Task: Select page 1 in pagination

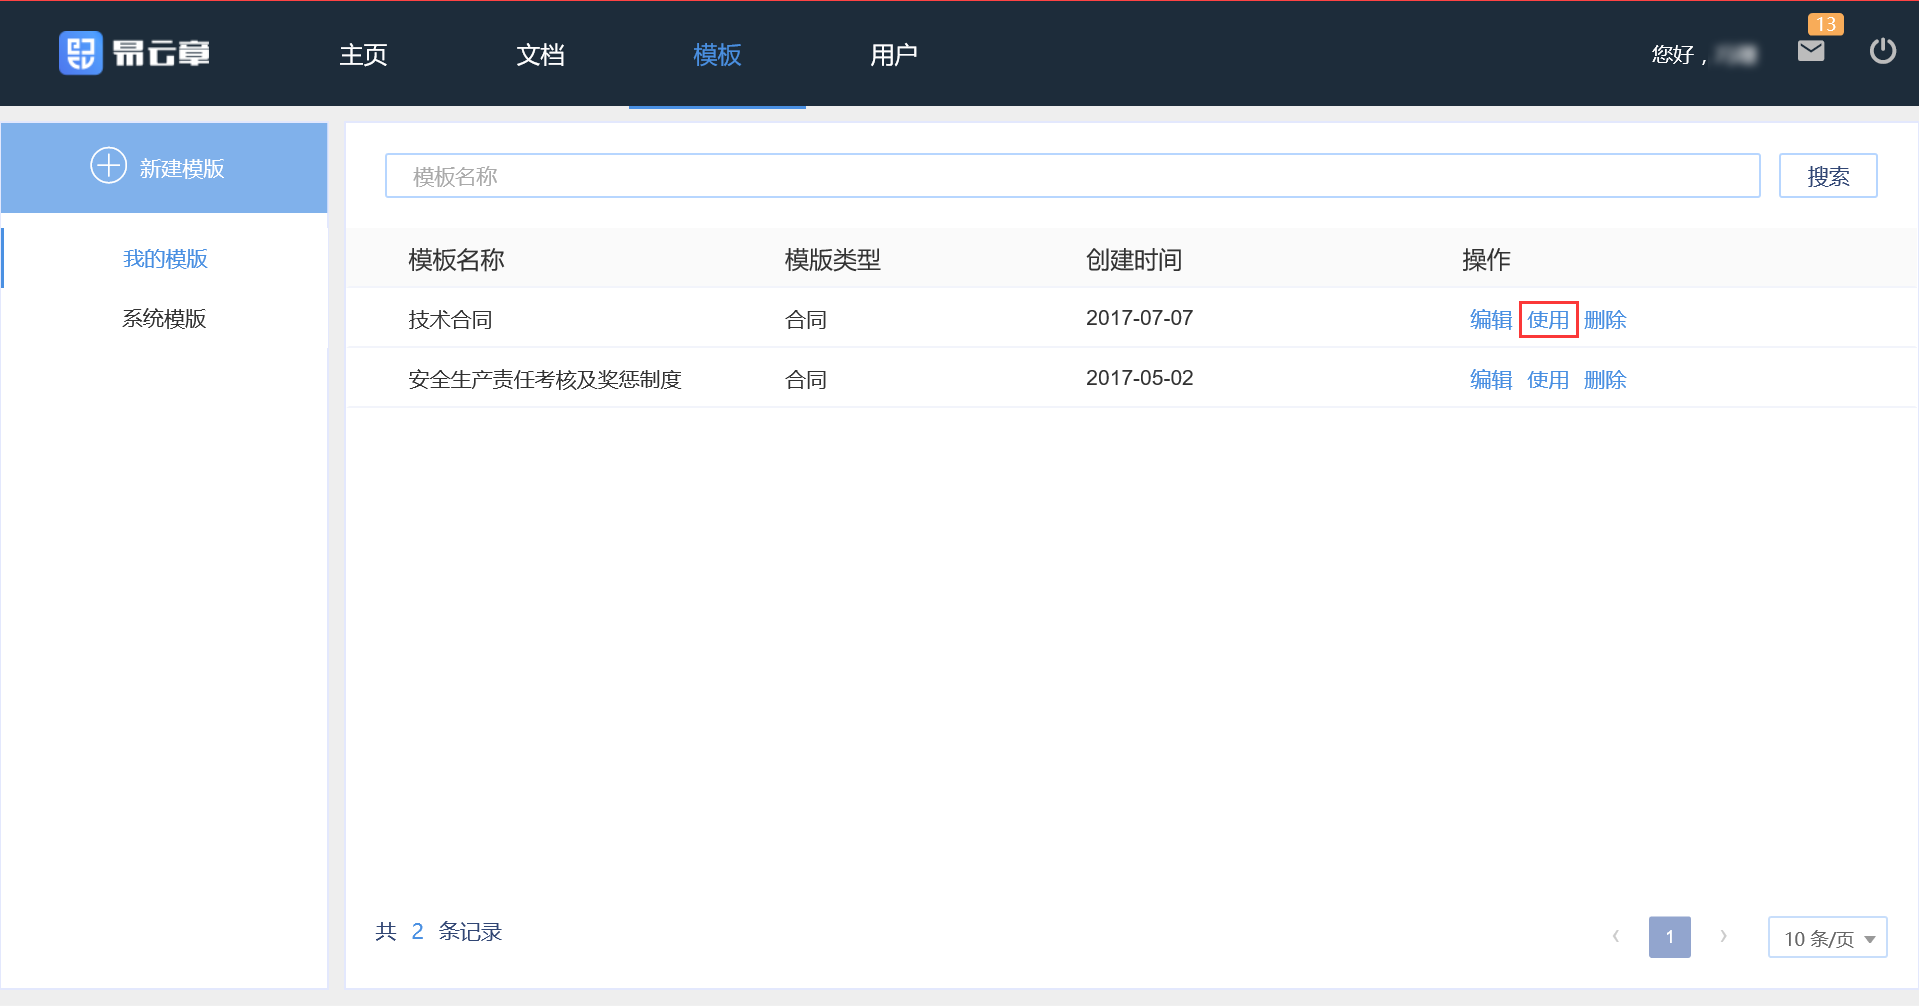Action: 1669,937
